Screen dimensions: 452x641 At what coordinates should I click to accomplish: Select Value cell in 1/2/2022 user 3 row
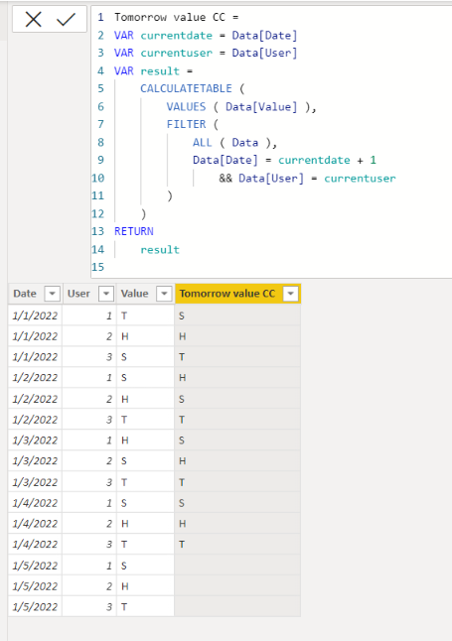pos(145,420)
